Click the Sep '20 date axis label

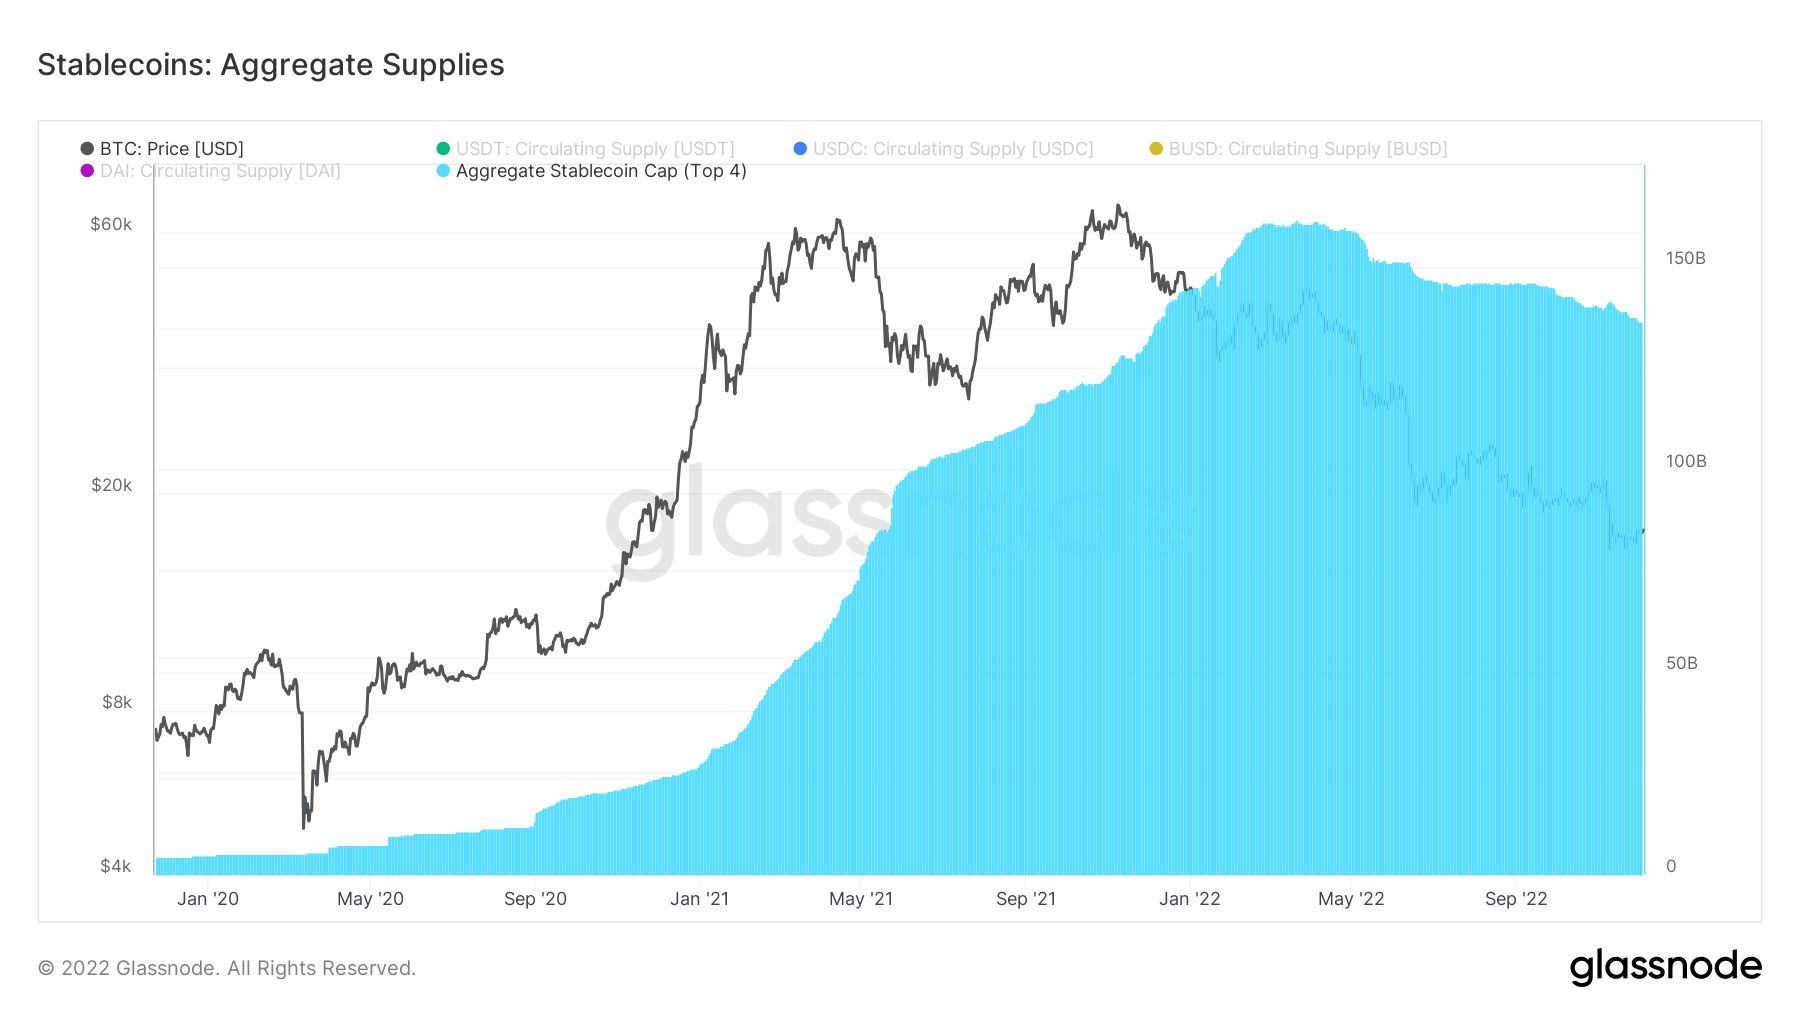[535, 899]
